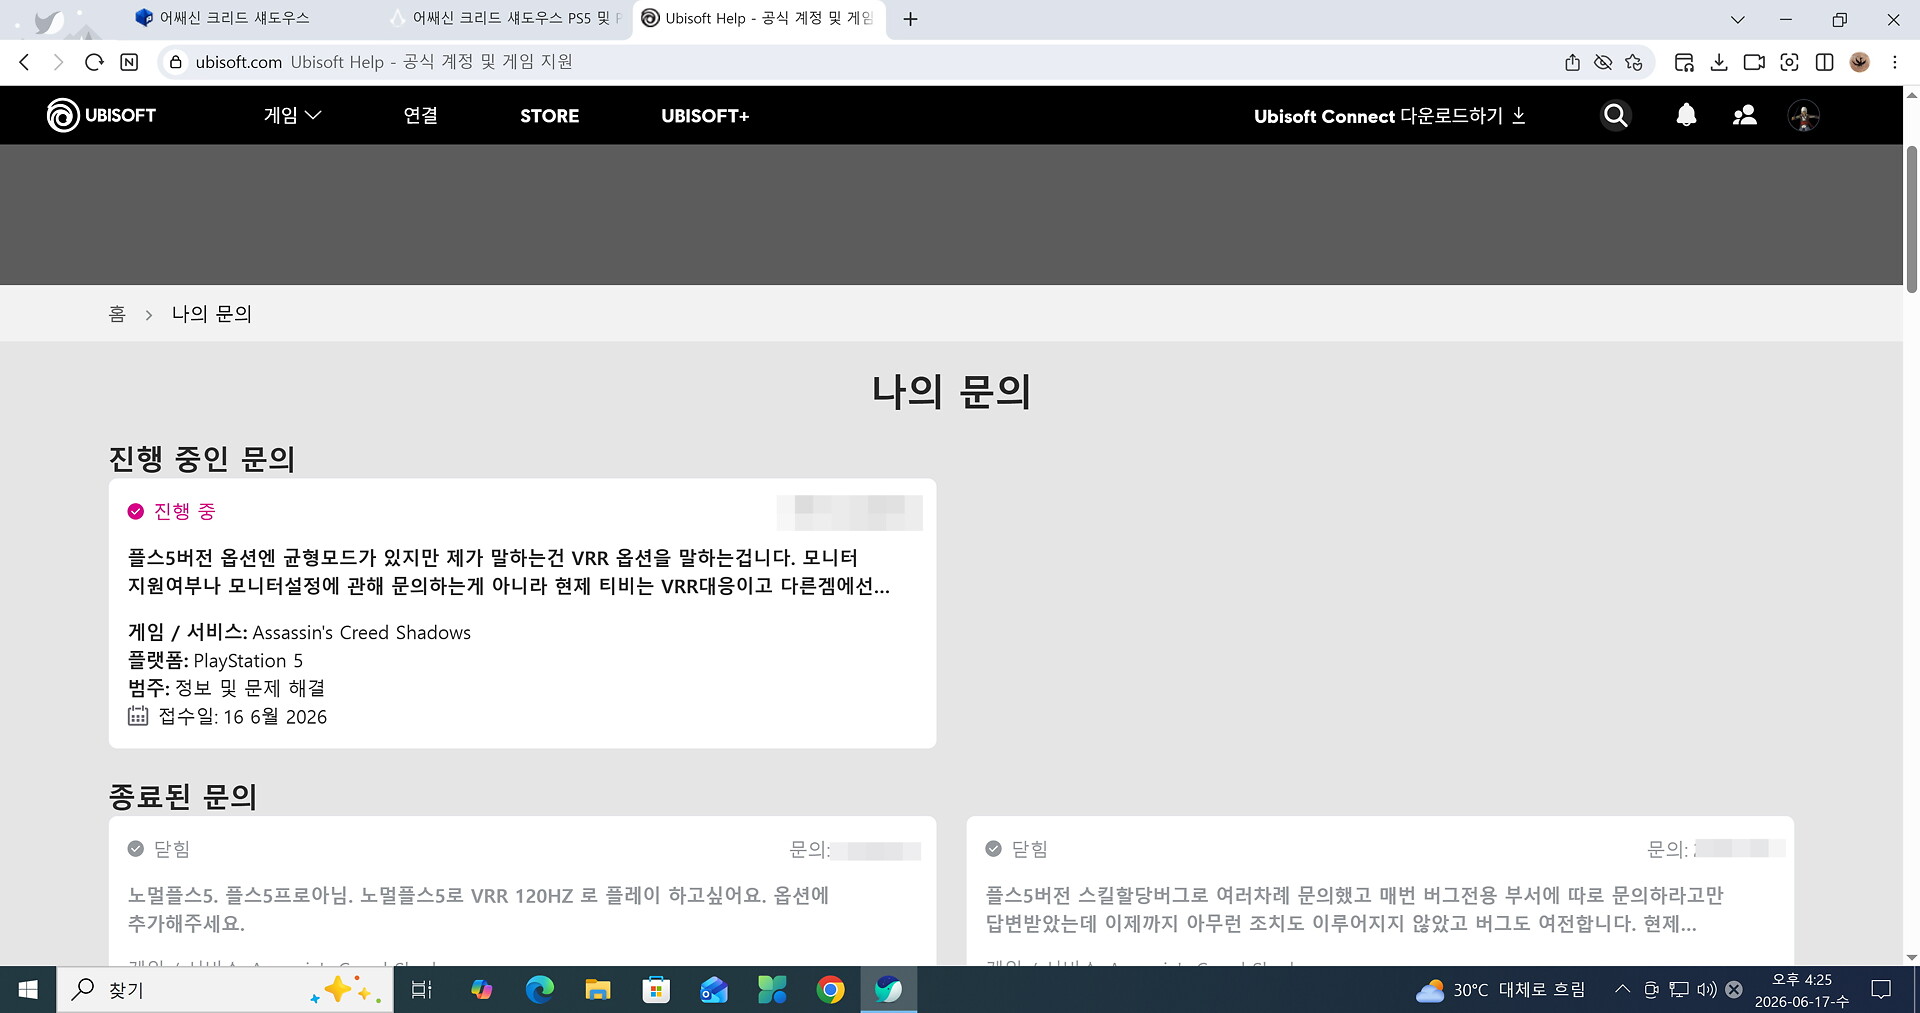Go back with the browser back arrow
The width and height of the screenshot is (1920, 1013).
(25, 62)
